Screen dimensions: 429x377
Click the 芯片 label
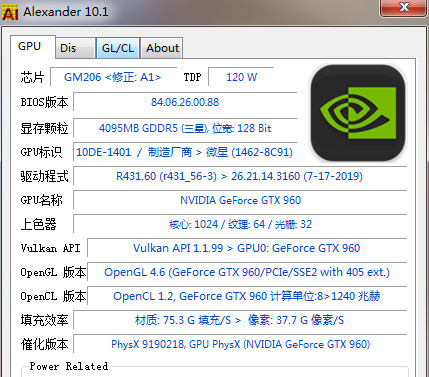click(x=32, y=77)
